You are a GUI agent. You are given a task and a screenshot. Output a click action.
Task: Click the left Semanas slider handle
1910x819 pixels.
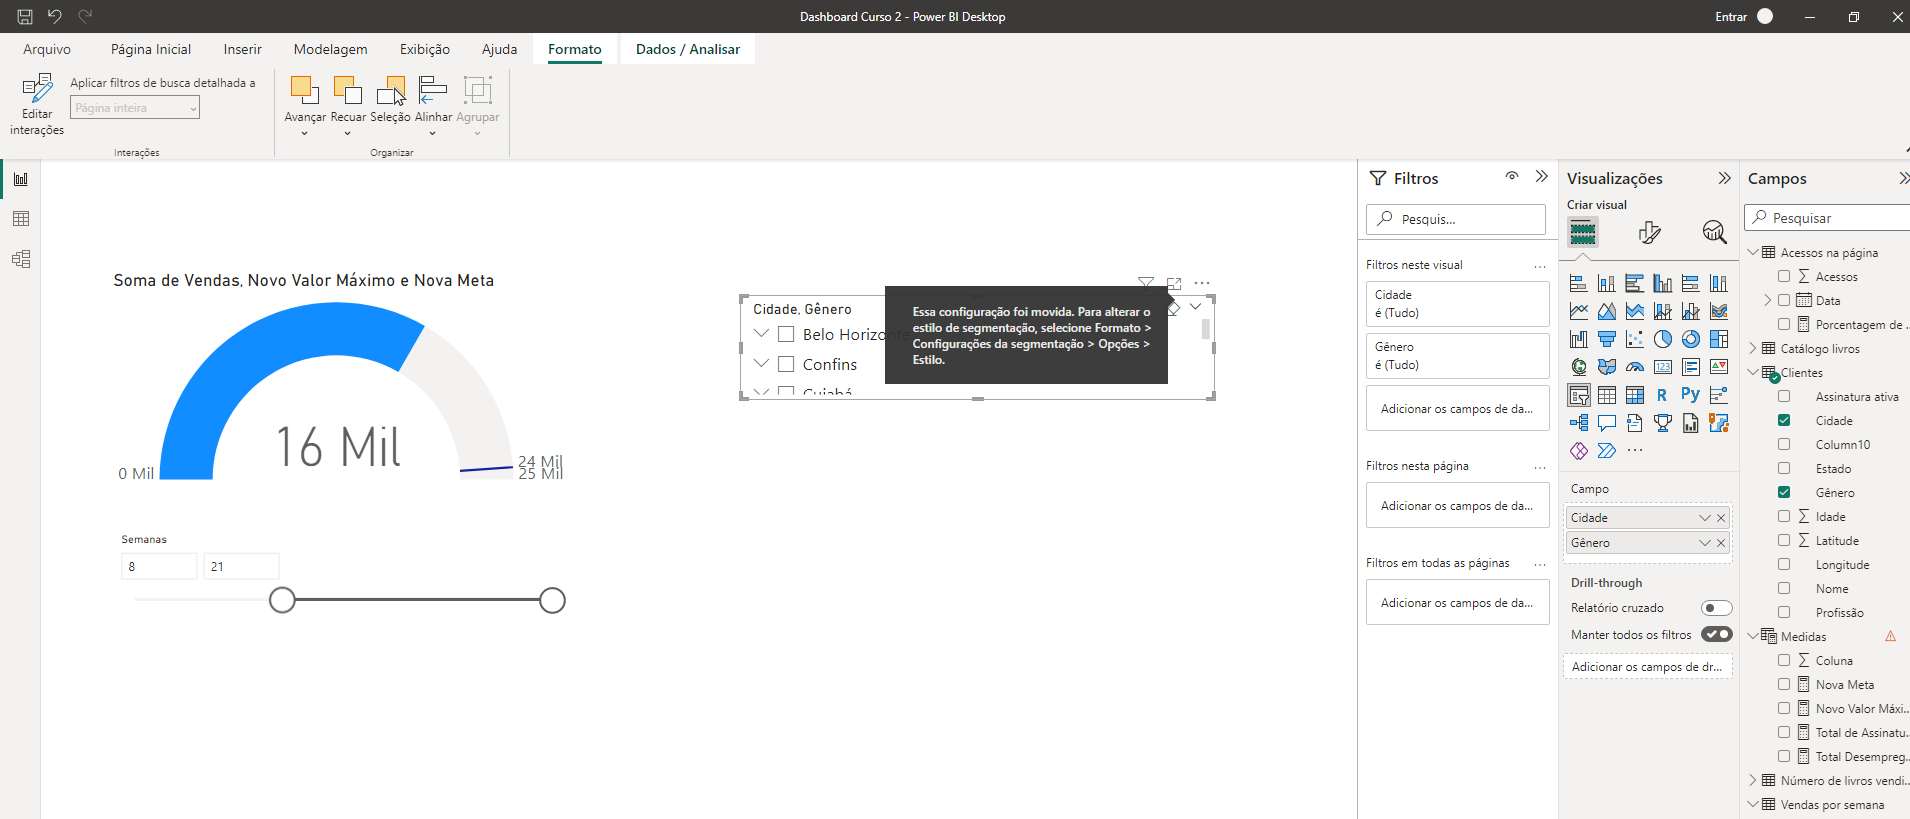[282, 600]
